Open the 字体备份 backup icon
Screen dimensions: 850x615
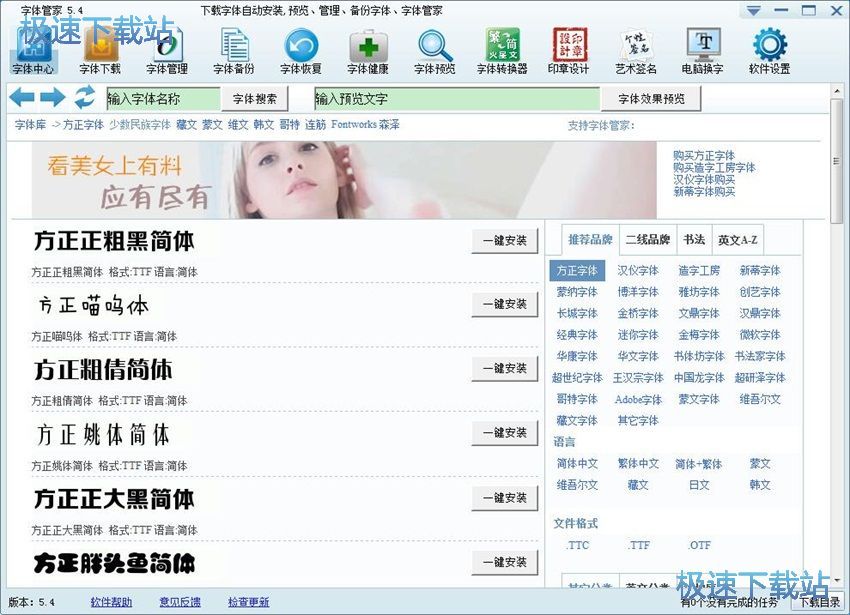tap(234, 51)
